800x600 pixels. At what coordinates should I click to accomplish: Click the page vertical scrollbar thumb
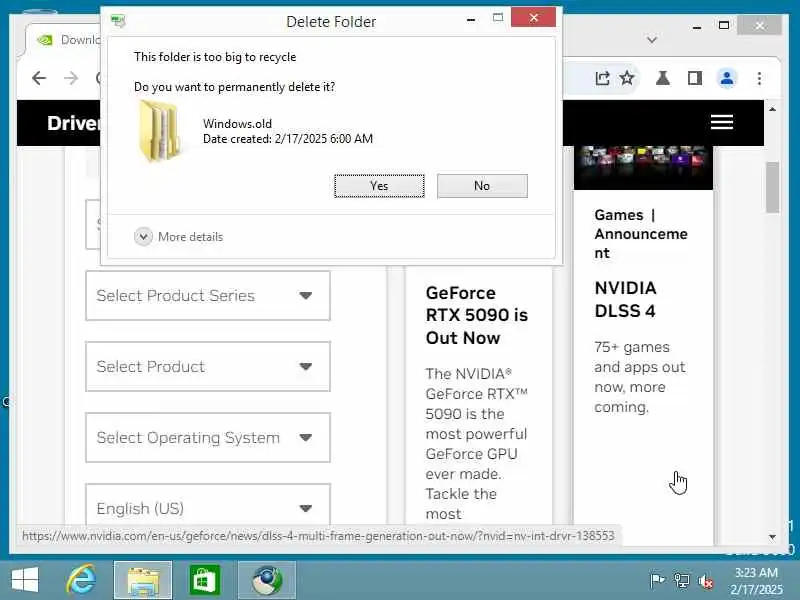772,187
